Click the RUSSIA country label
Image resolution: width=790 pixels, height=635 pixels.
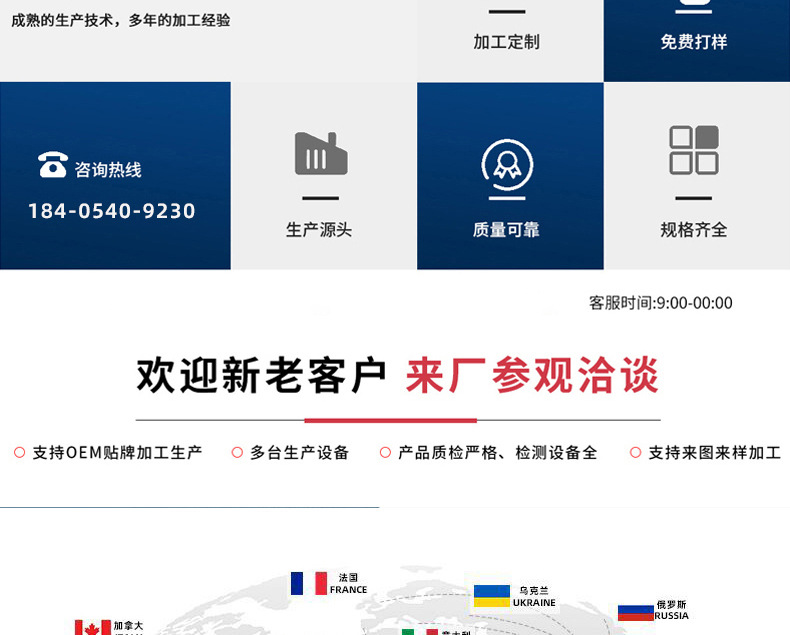671,616
